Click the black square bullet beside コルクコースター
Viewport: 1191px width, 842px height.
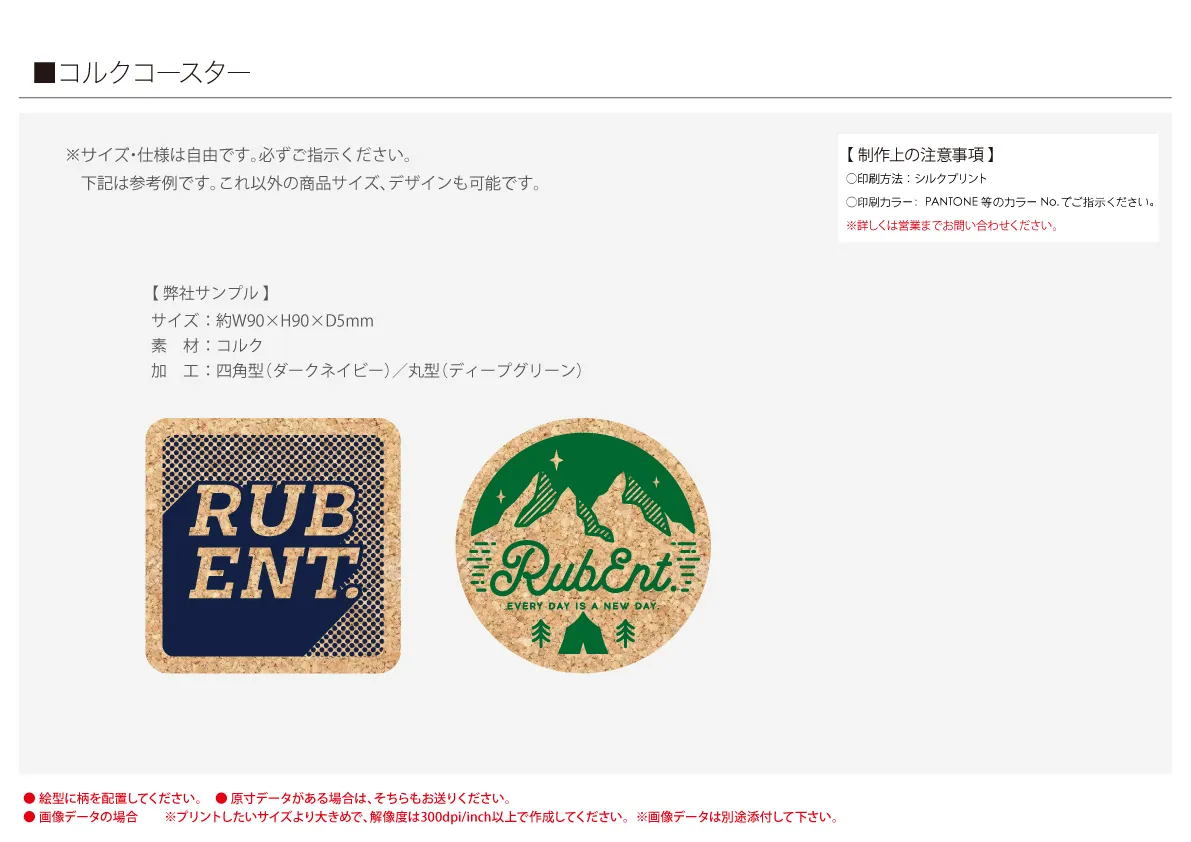click(x=44, y=73)
